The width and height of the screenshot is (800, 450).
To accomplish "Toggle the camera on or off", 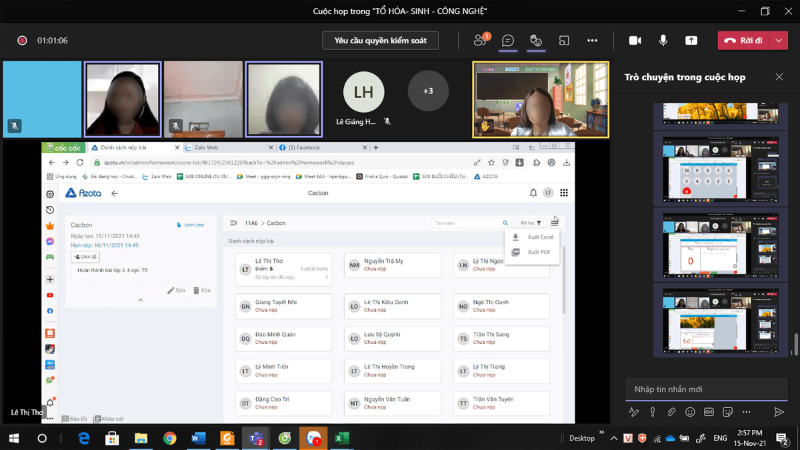I will point(635,40).
